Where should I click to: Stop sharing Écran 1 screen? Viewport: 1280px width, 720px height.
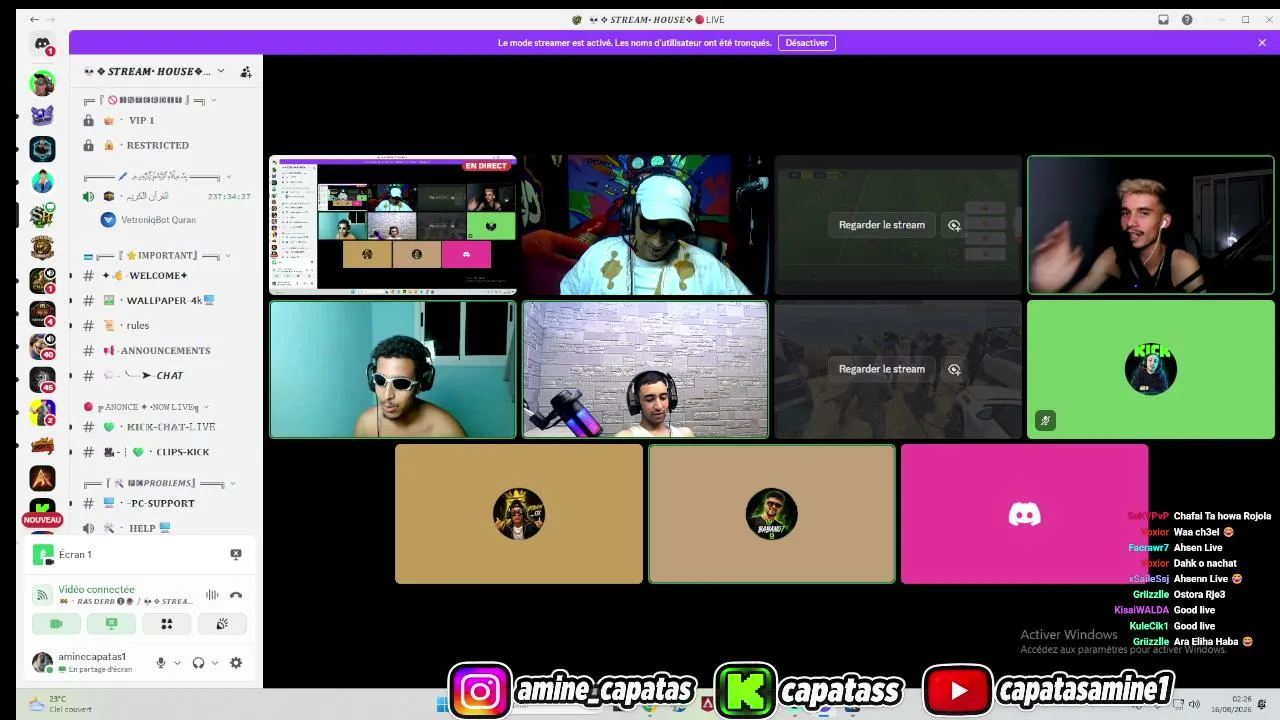(236, 554)
